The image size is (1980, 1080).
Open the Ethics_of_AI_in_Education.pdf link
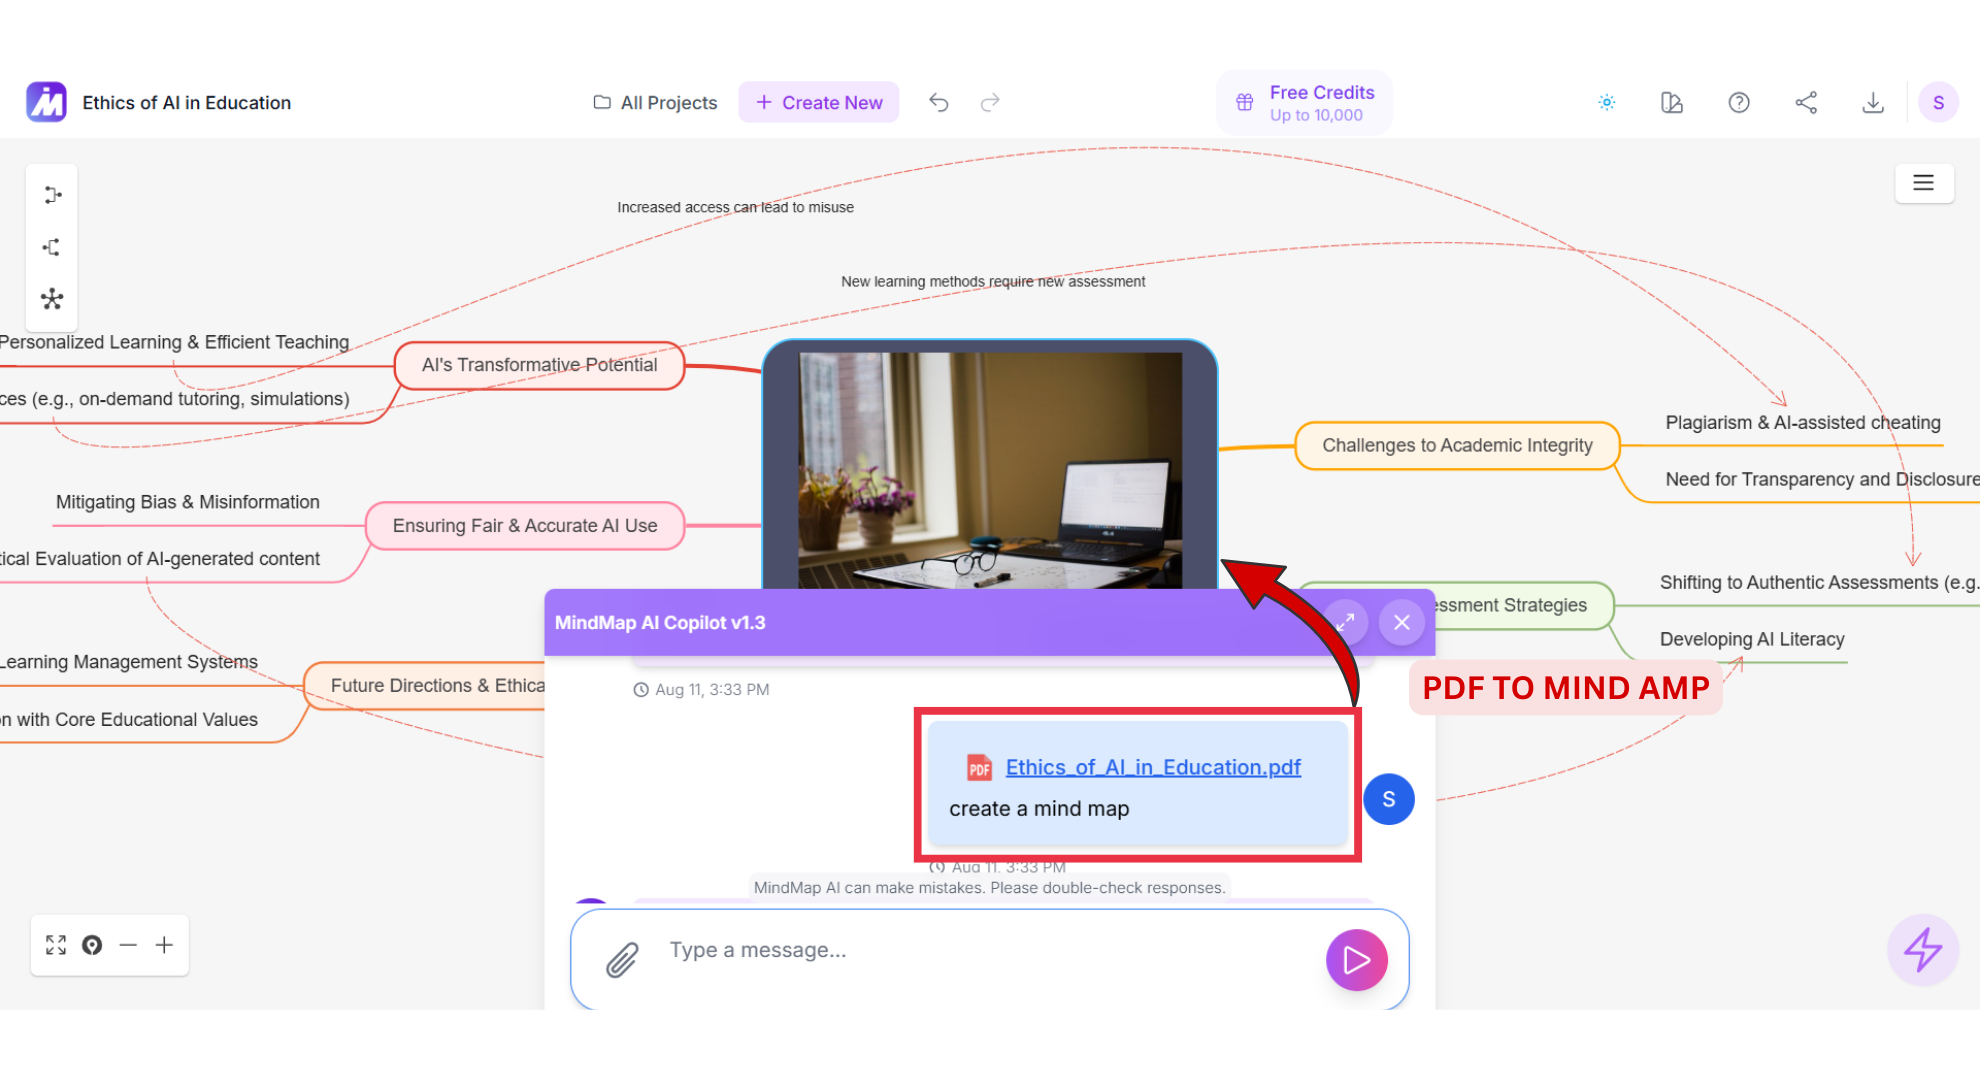[x=1153, y=767]
